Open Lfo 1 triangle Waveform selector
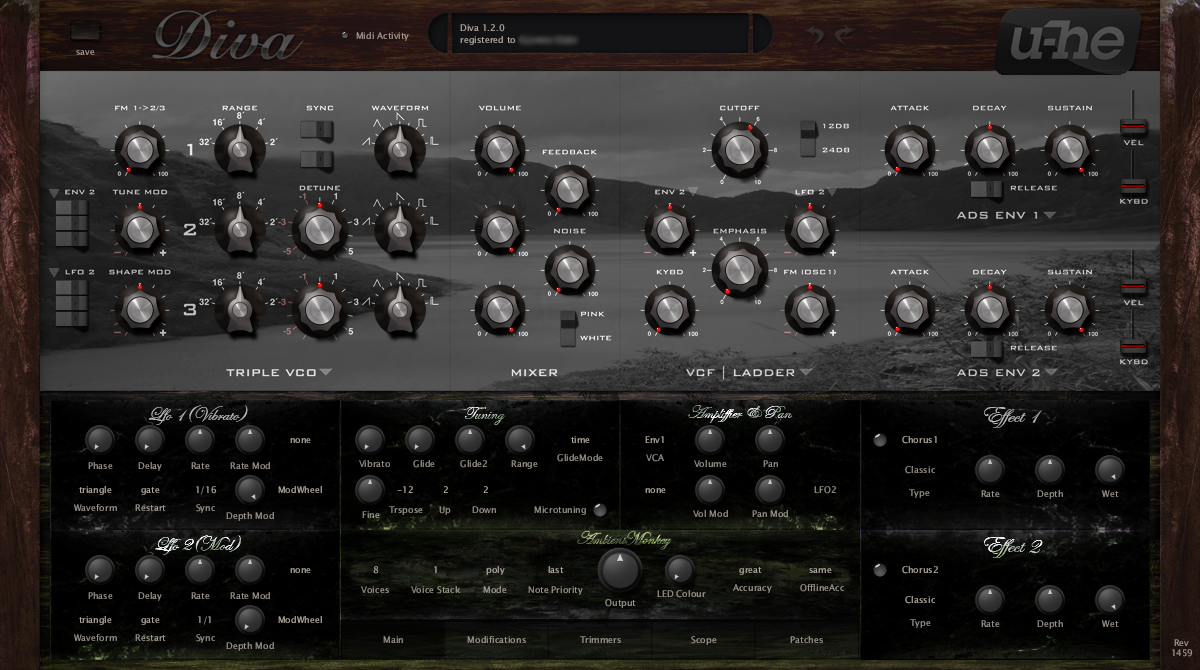 tap(96, 490)
